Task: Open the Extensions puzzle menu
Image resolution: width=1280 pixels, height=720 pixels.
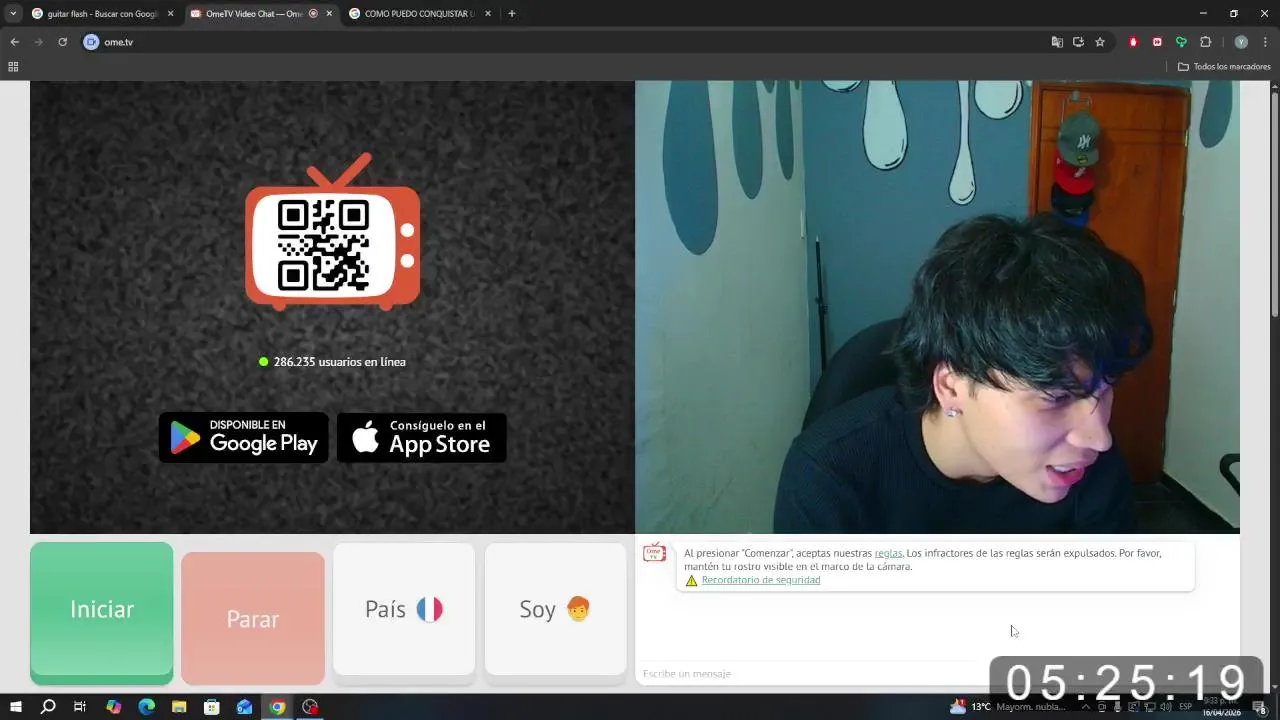Action: [x=1205, y=42]
